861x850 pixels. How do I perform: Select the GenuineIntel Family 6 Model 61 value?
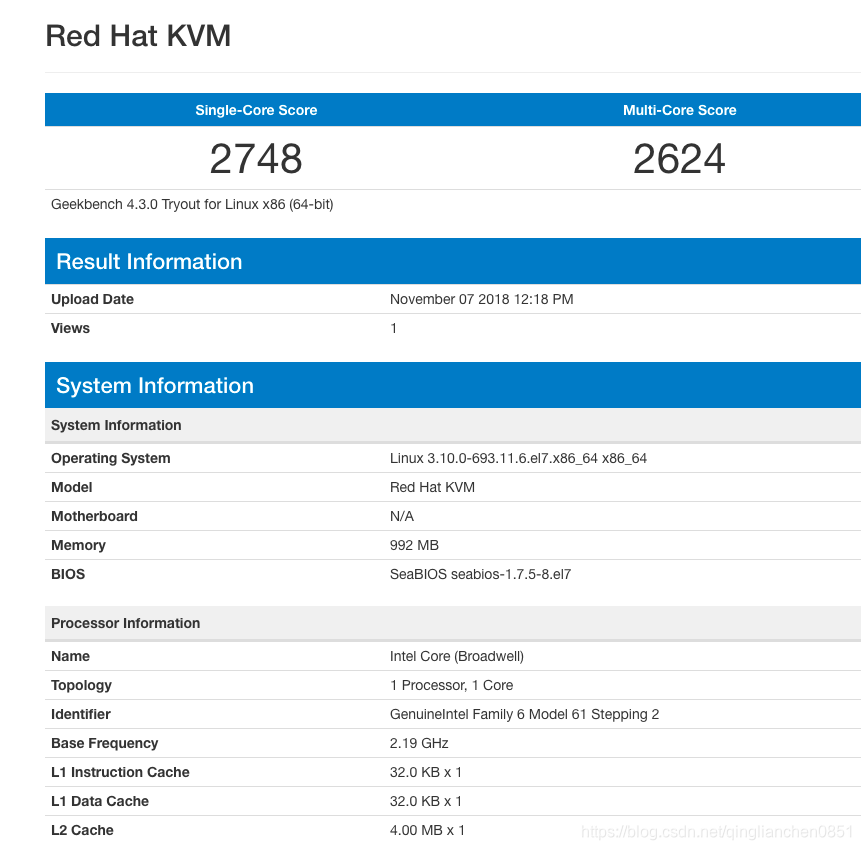(x=524, y=714)
